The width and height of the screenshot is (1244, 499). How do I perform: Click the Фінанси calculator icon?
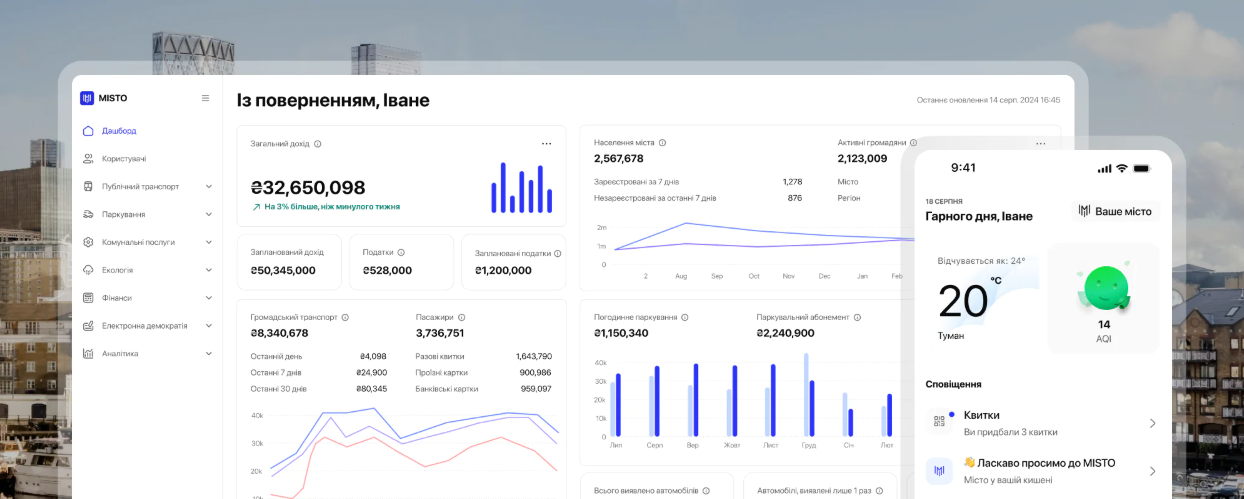click(x=88, y=298)
